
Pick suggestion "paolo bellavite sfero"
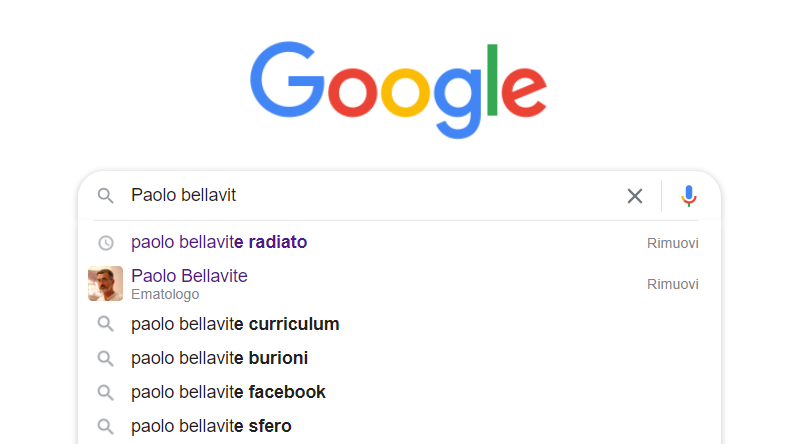(211, 426)
